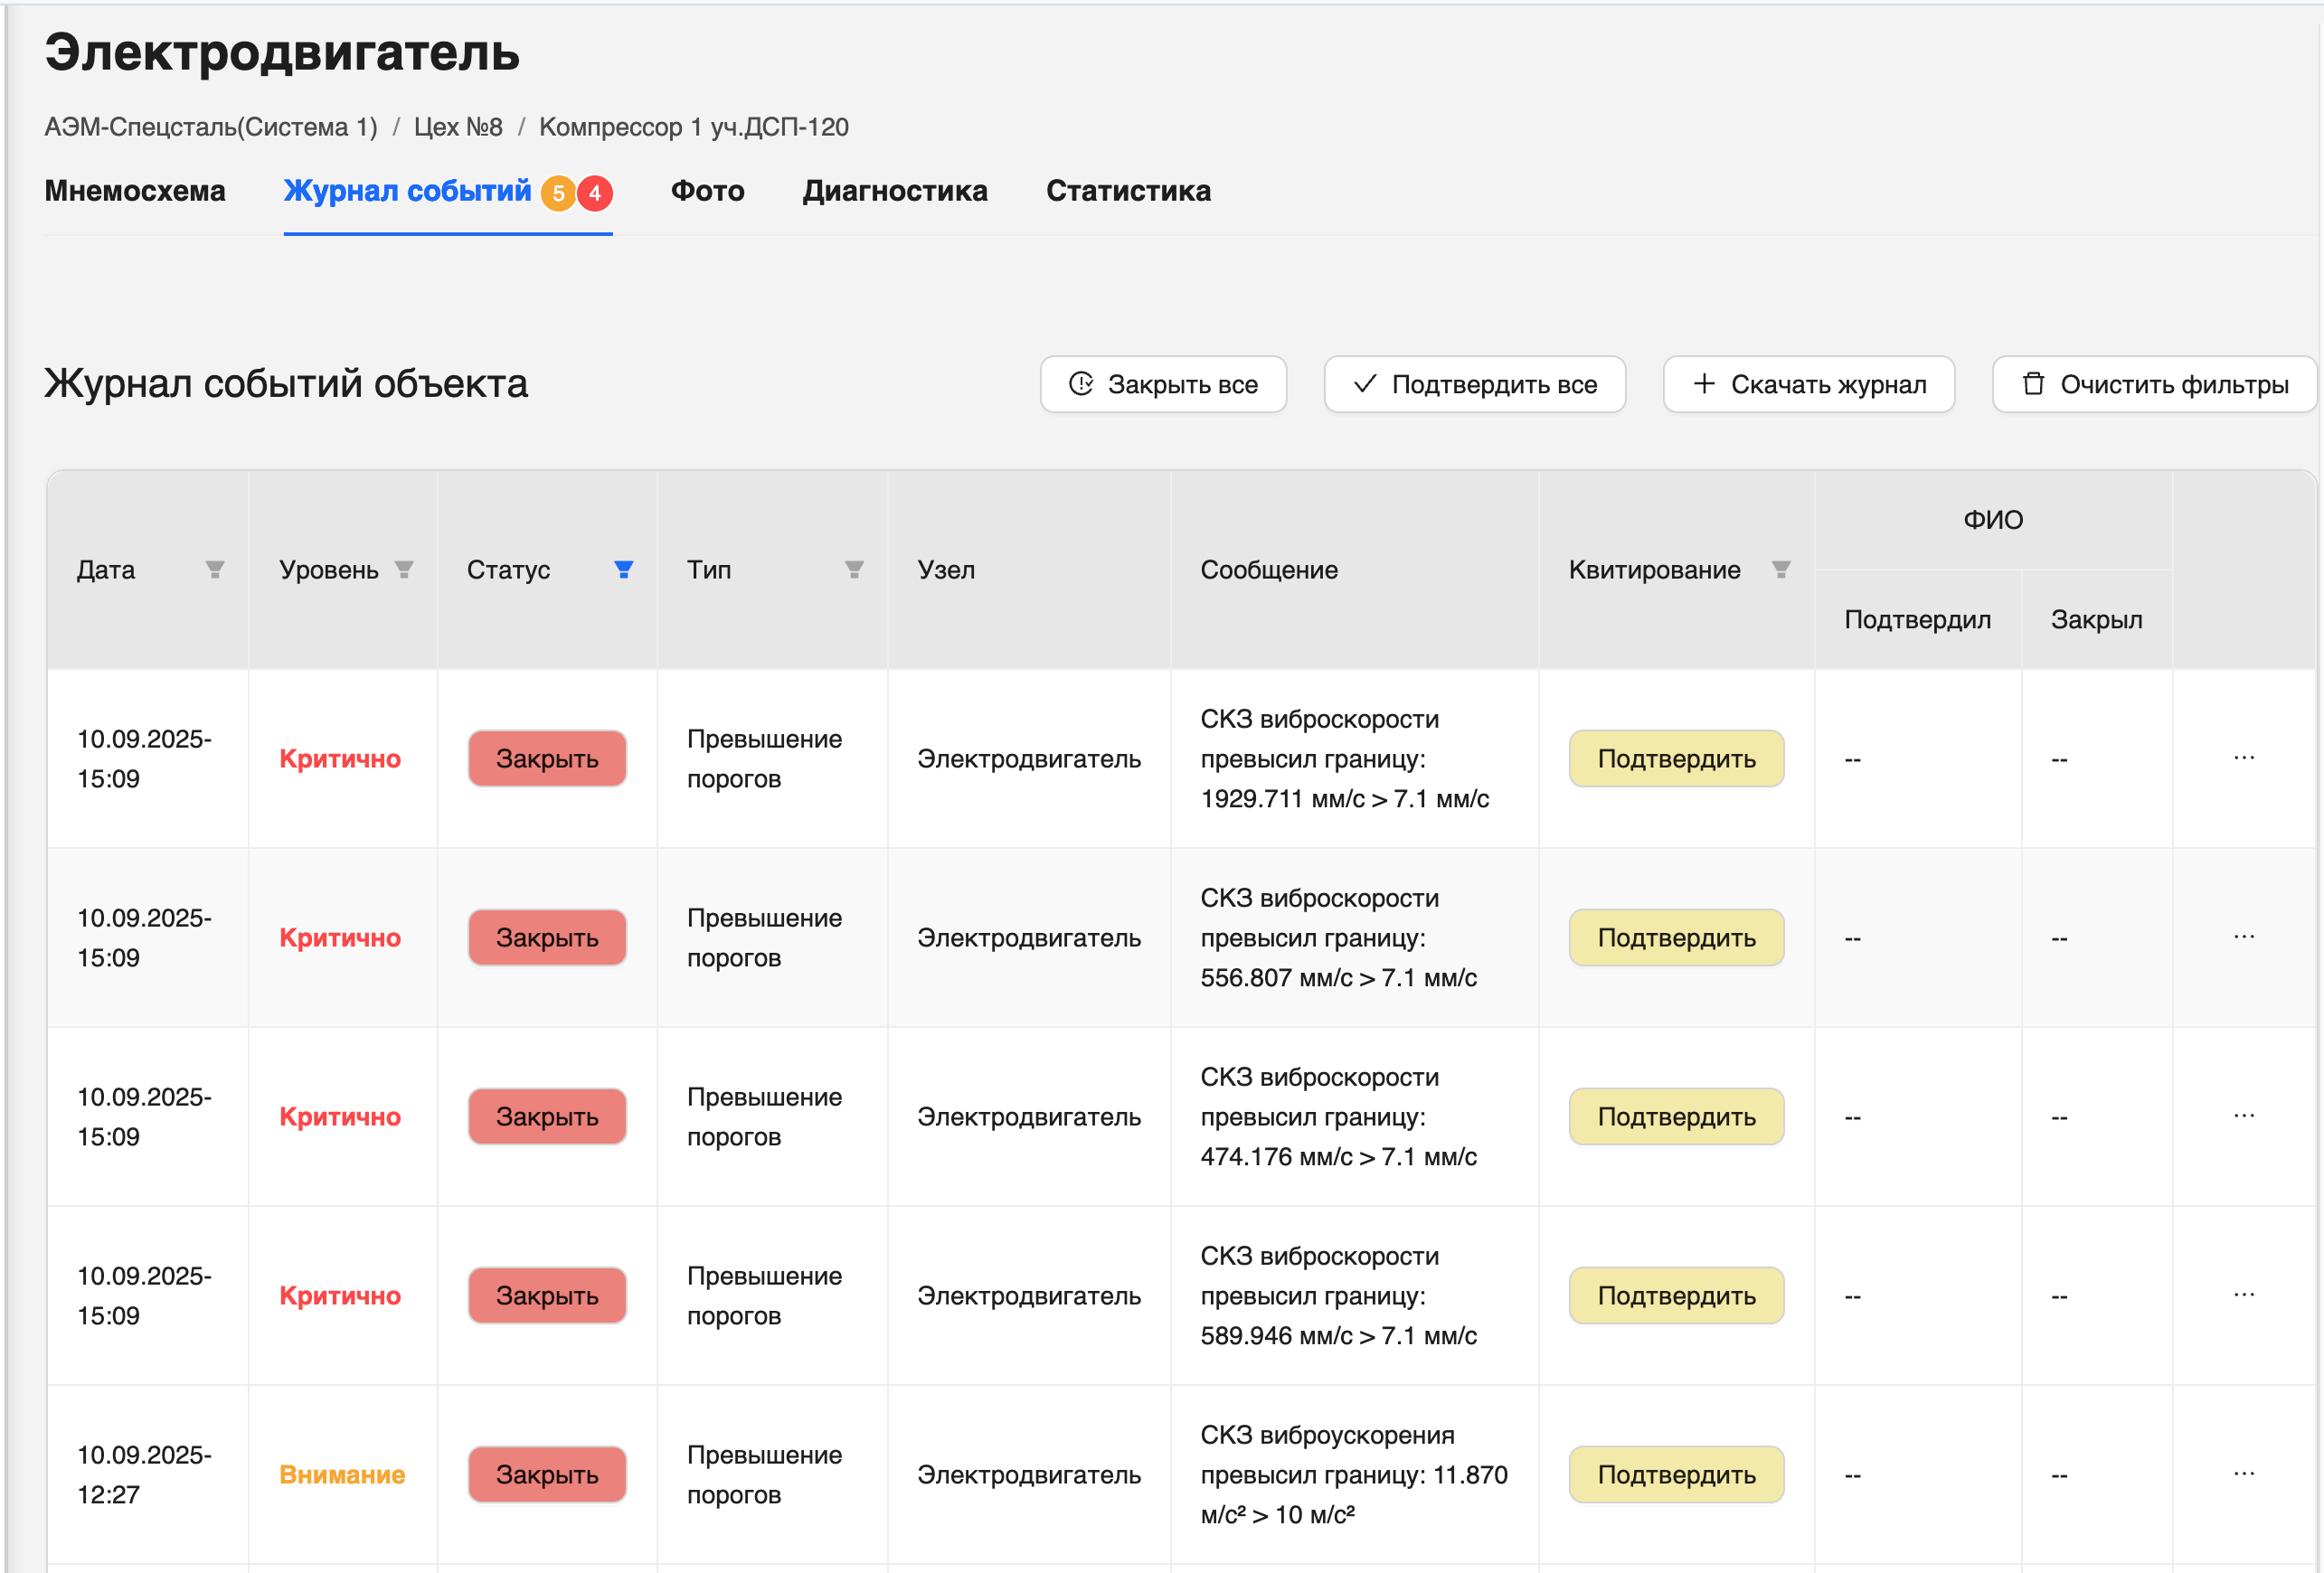The height and width of the screenshot is (1573, 2324).
Task: Click the Подтвердить все button
Action: (1474, 384)
